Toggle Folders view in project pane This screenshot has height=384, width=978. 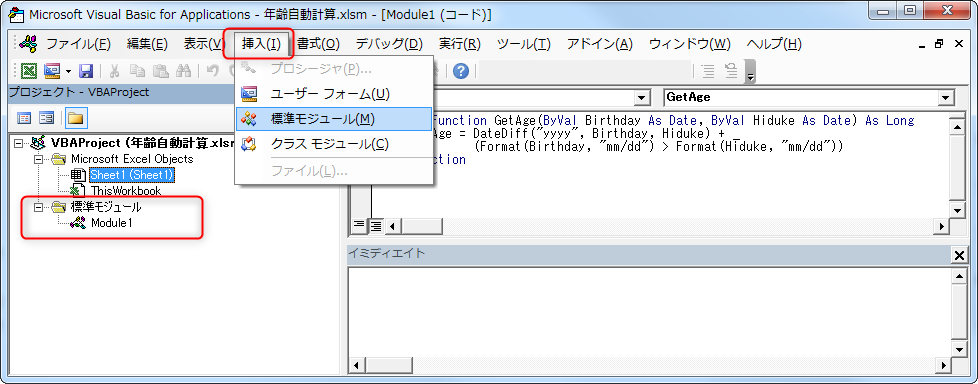[x=75, y=118]
